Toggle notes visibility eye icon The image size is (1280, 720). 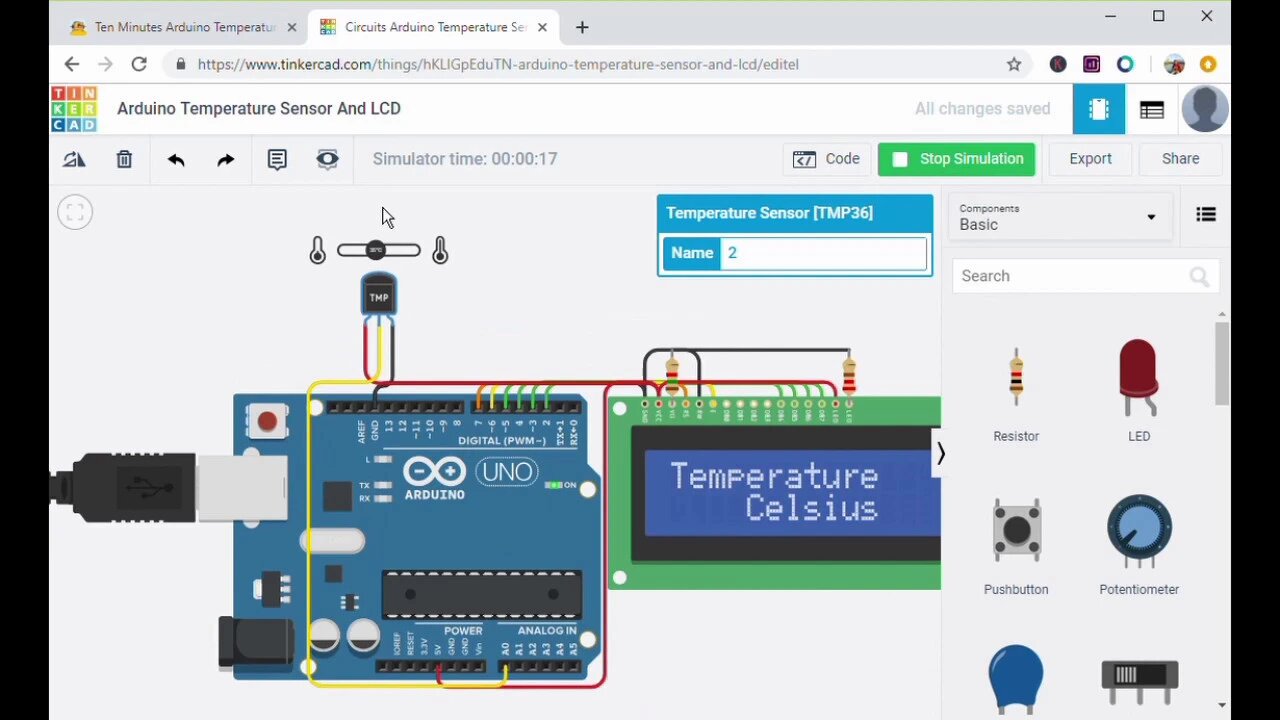(327, 159)
